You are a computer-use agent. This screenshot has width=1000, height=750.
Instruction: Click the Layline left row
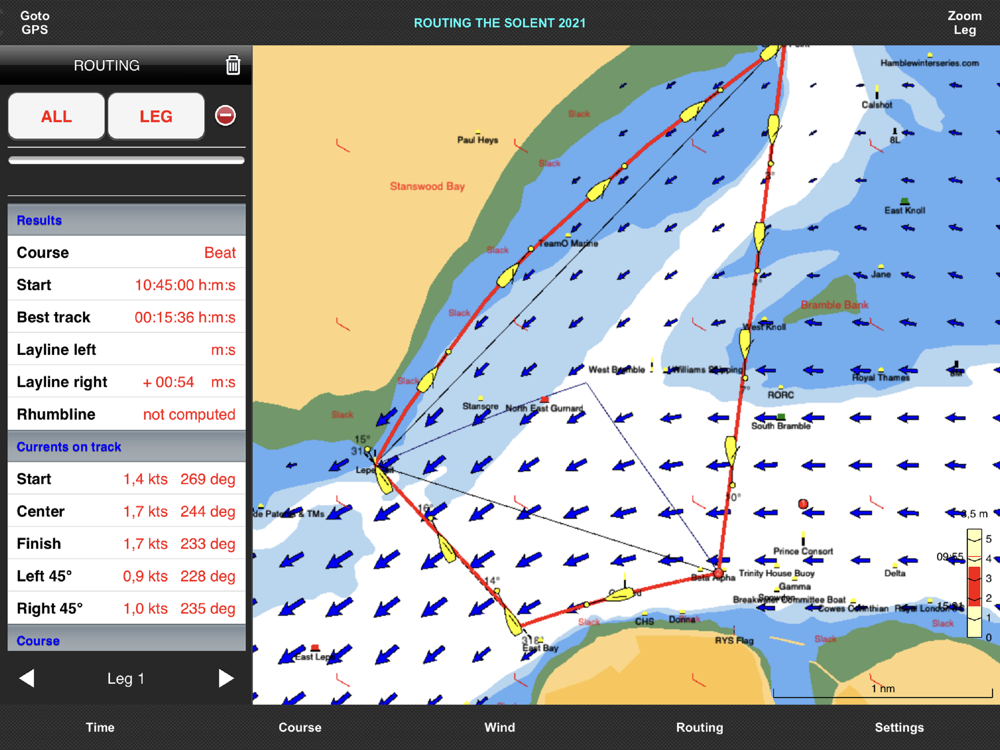click(126, 349)
